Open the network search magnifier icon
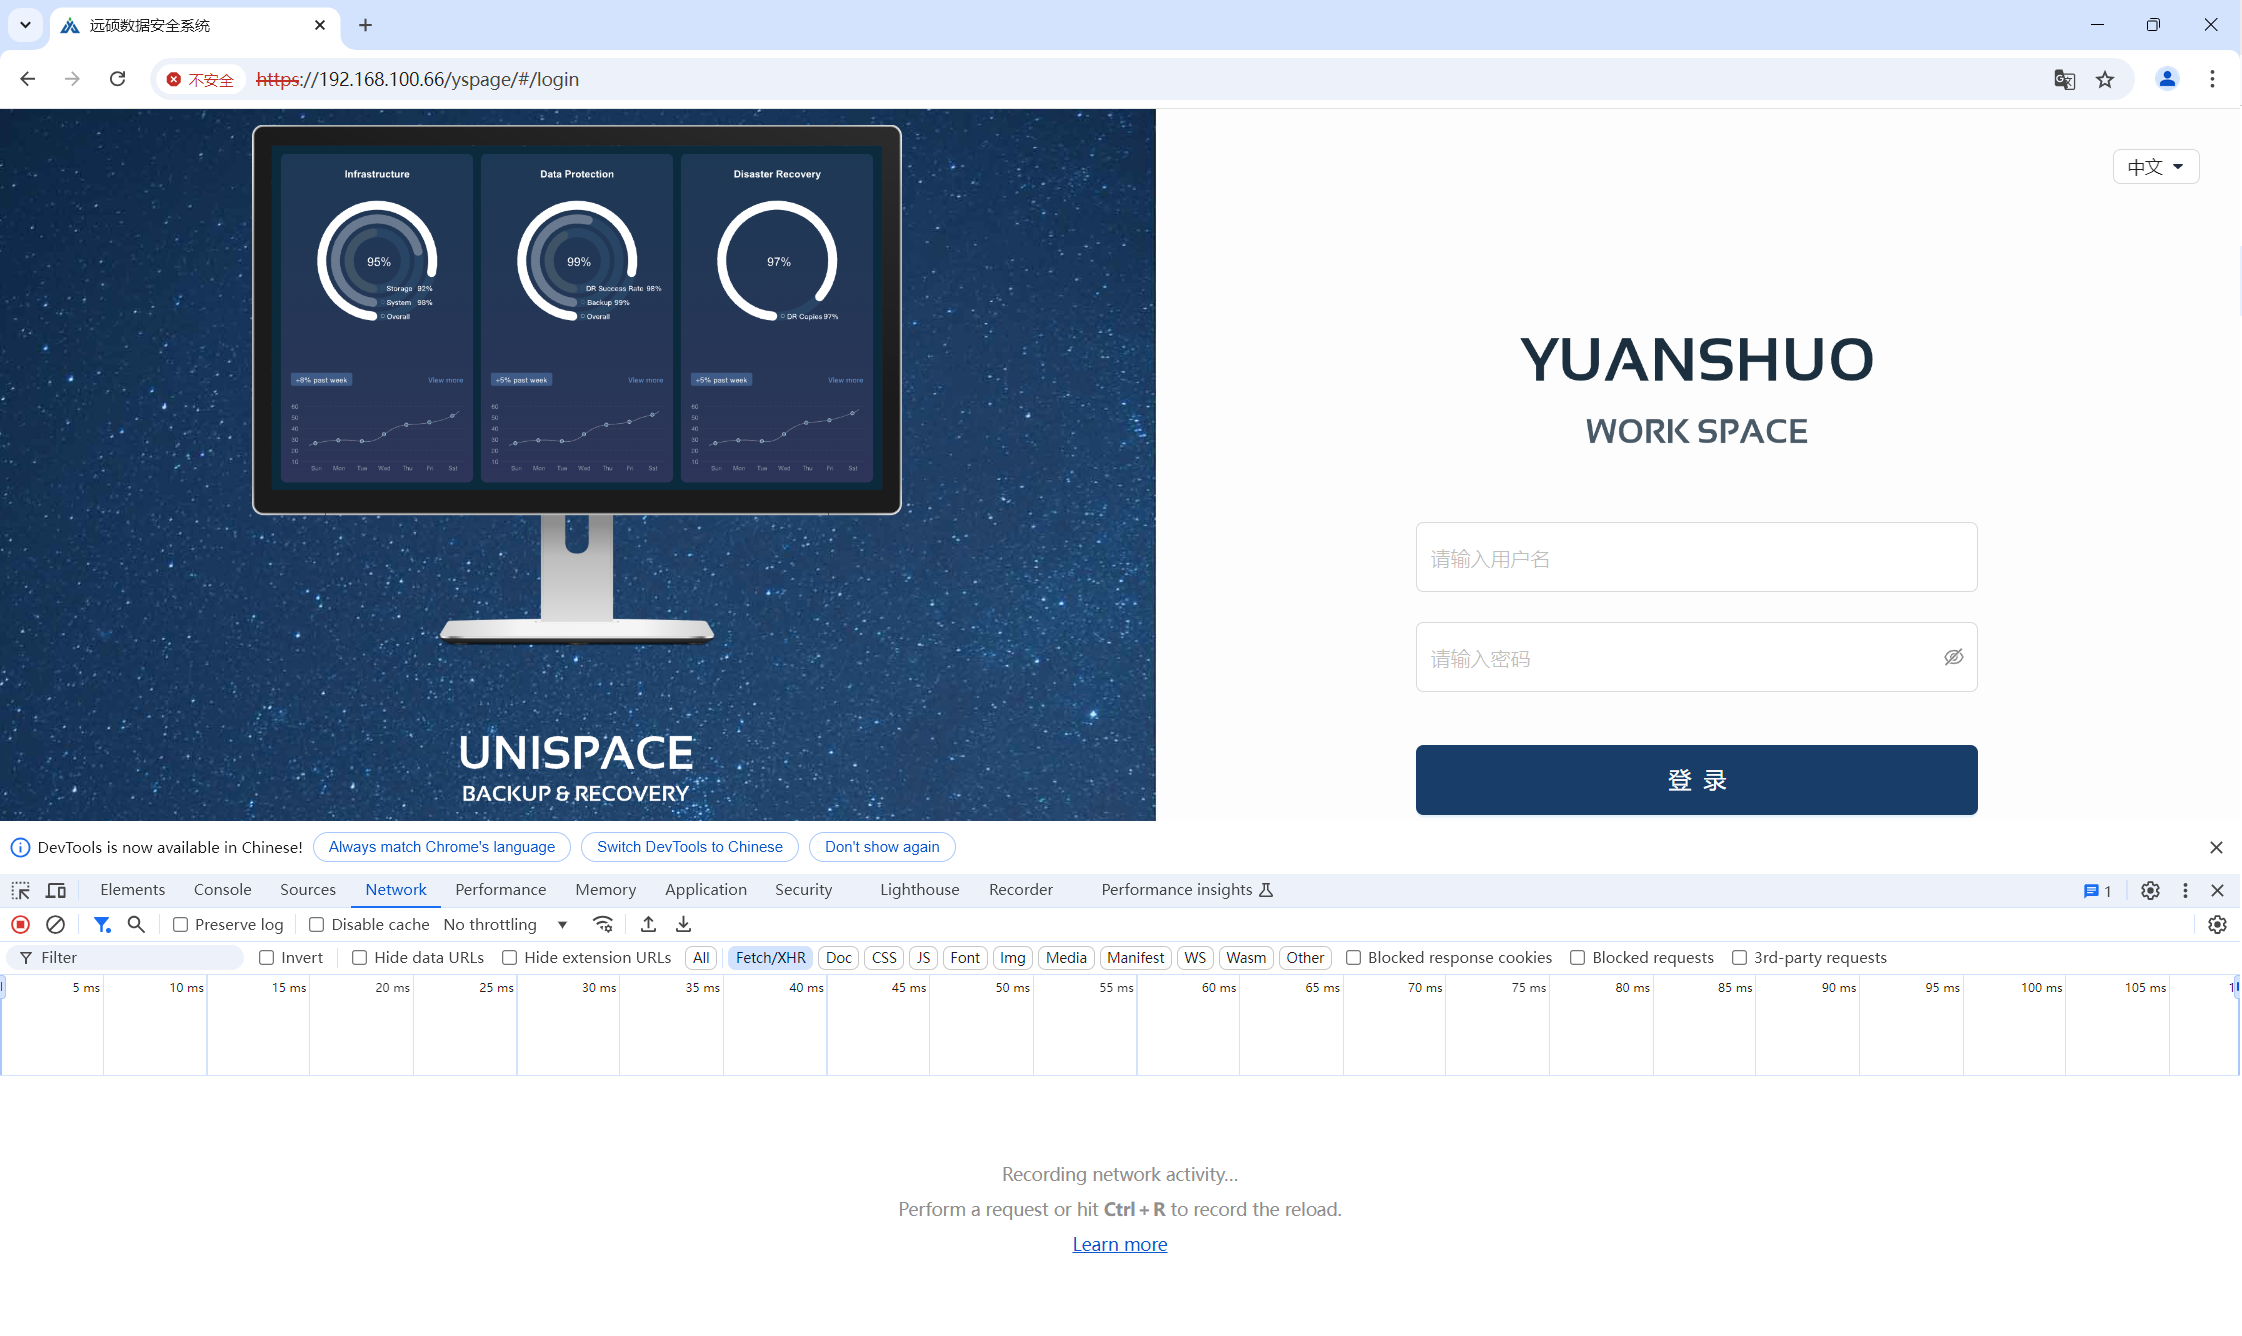 pos(136,924)
